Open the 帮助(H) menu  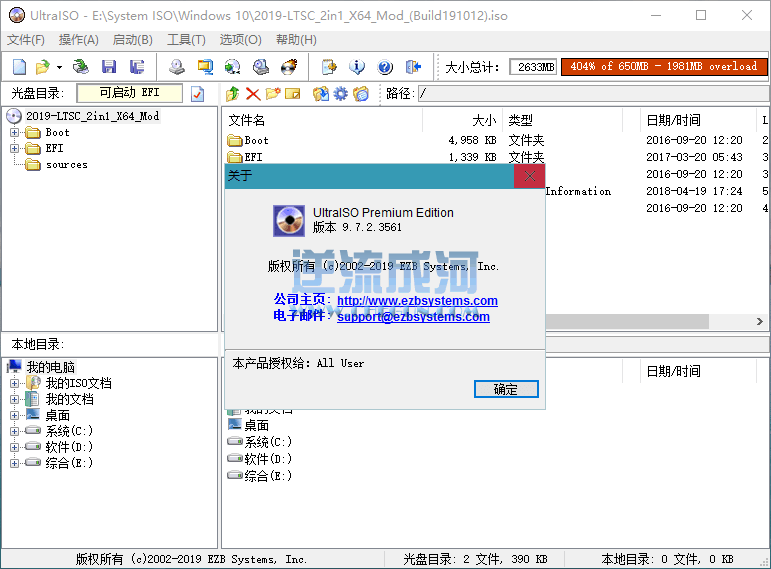(x=296, y=40)
